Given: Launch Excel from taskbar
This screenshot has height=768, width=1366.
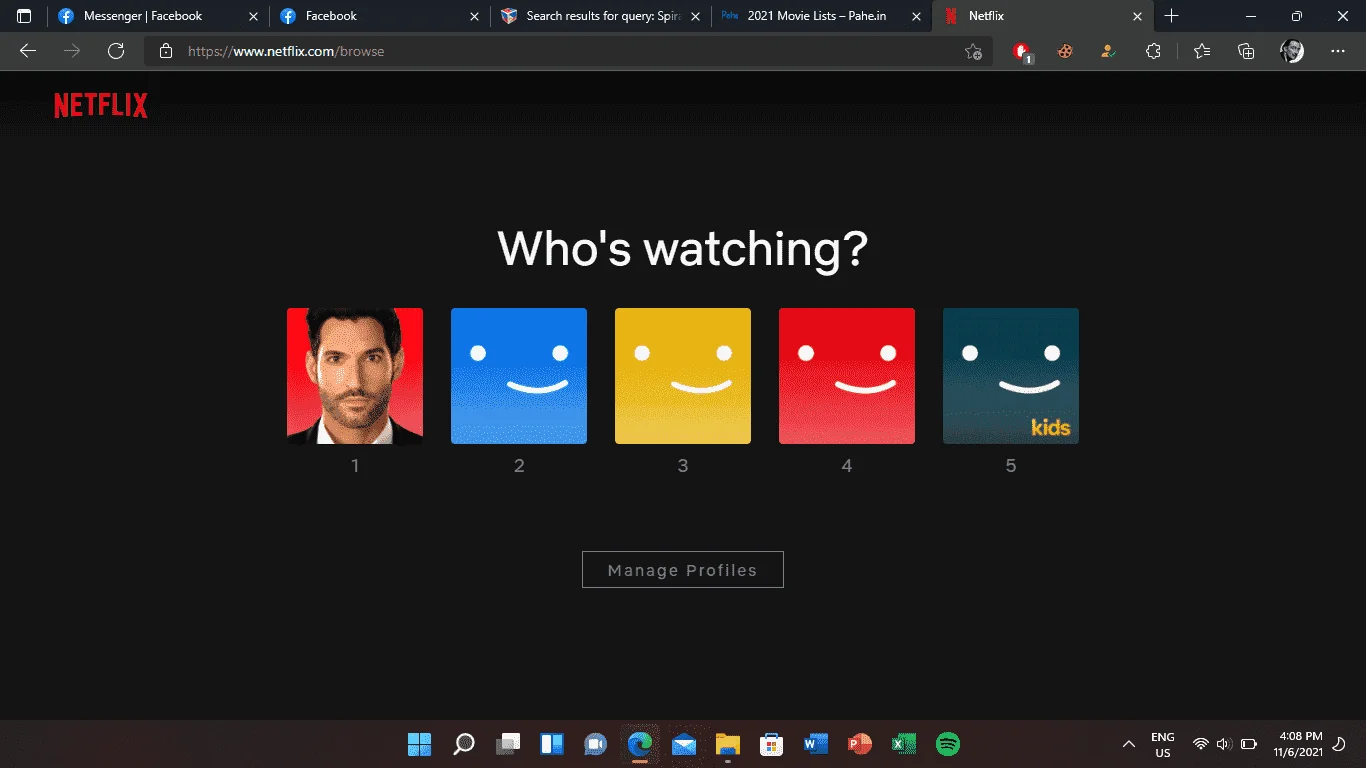Looking at the screenshot, I should point(904,744).
